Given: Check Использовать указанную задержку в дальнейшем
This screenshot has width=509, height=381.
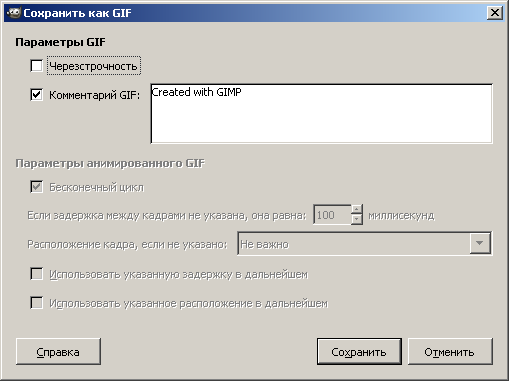Looking at the screenshot, I should [x=36, y=274].
